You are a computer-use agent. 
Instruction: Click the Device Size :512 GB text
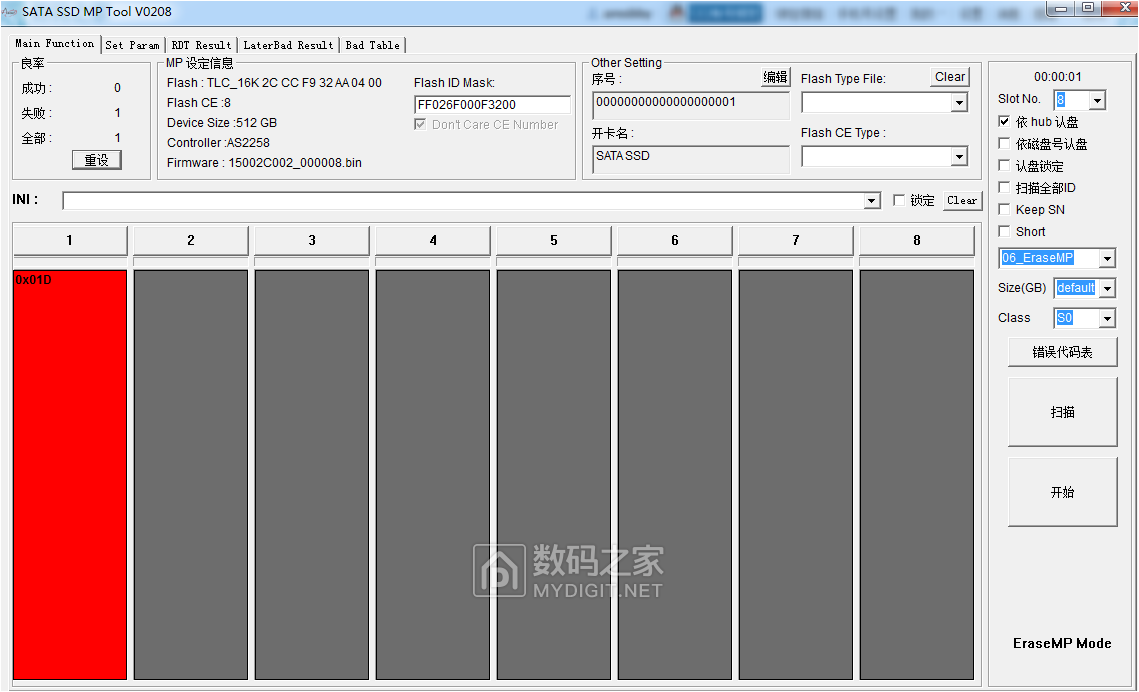coord(222,123)
